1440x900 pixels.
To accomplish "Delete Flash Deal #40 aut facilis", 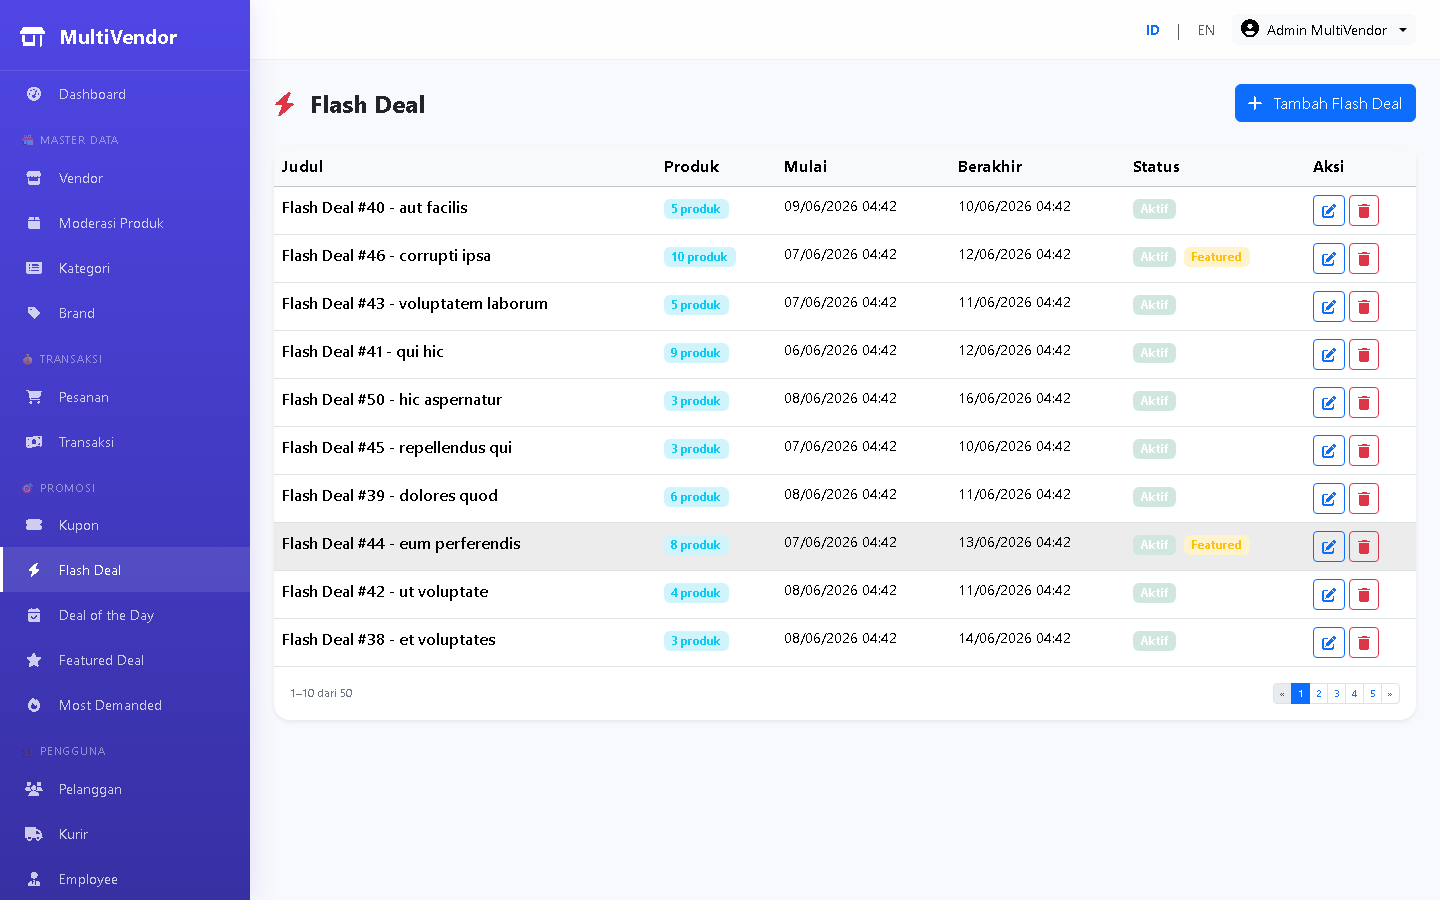I will point(1364,211).
